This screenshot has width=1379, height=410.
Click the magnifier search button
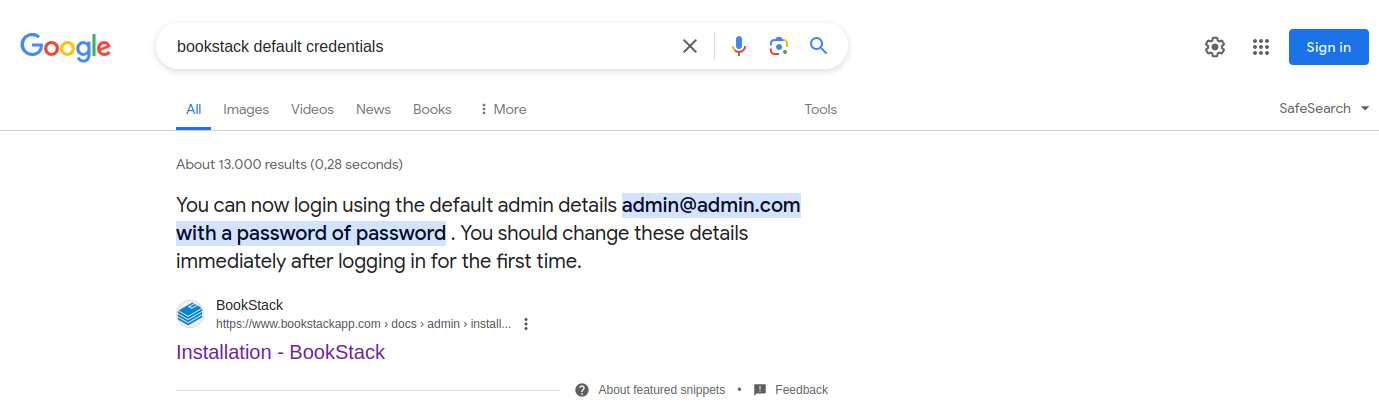tap(819, 46)
